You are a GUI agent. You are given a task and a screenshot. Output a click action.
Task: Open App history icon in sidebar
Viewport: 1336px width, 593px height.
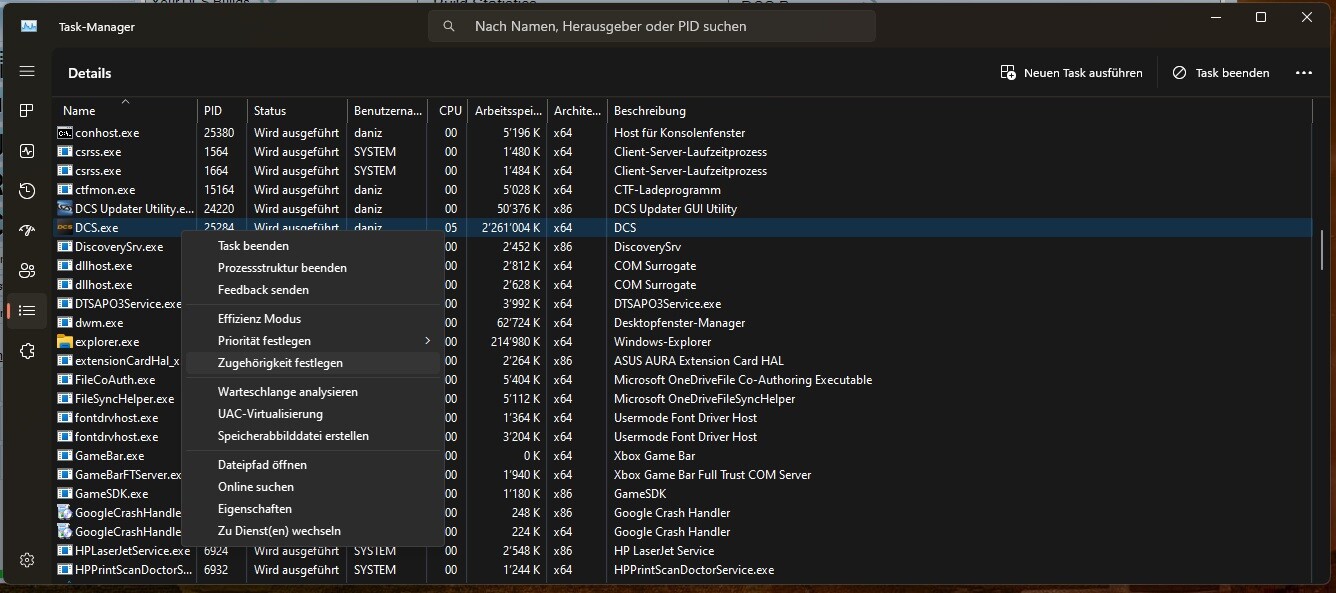pos(27,191)
